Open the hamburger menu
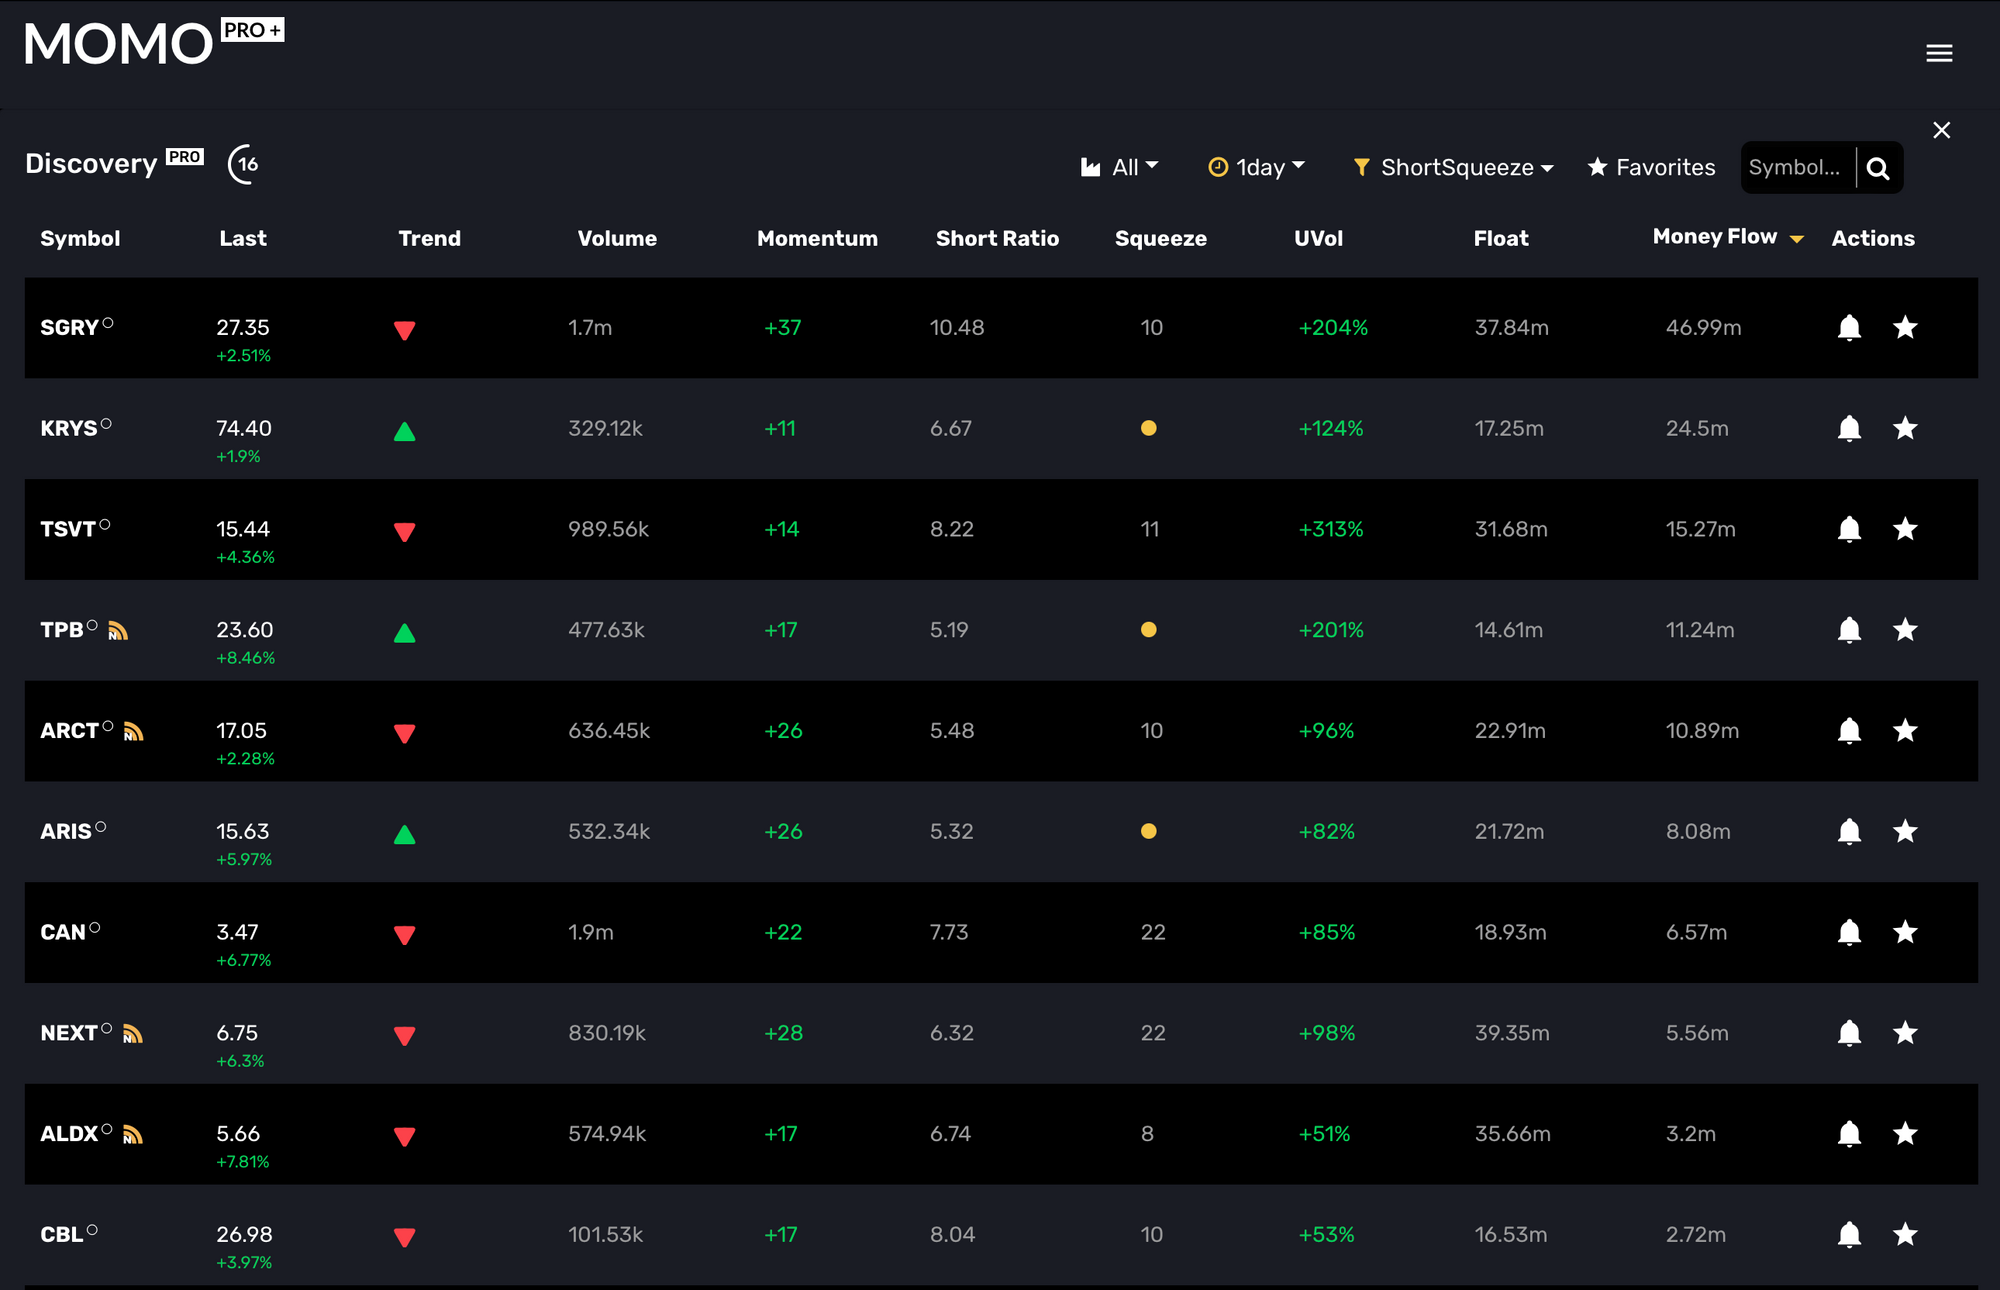This screenshot has height=1290, width=2000. click(1938, 53)
